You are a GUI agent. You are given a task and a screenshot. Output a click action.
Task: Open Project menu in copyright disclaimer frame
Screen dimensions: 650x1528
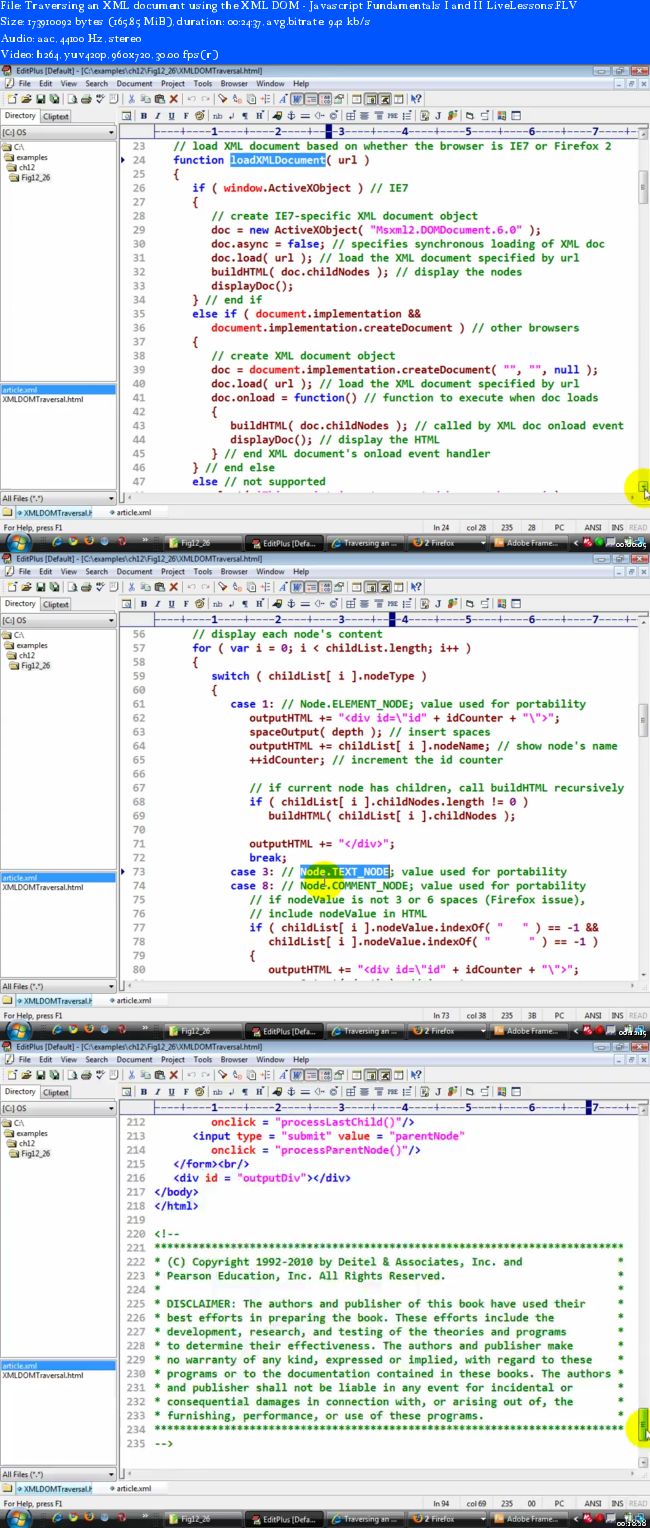pos(173,1060)
